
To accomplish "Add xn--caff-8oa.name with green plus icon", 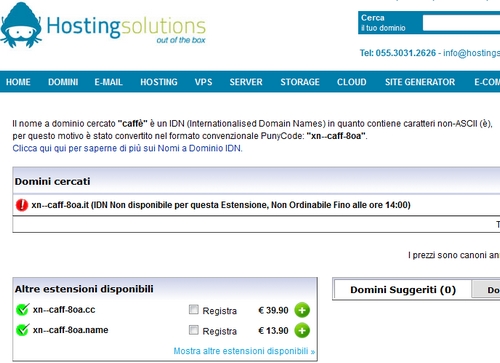I will point(302,331).
